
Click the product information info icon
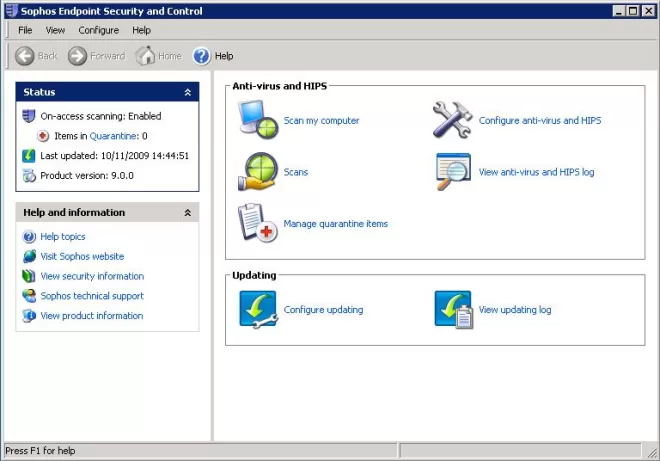click(29, 315)
